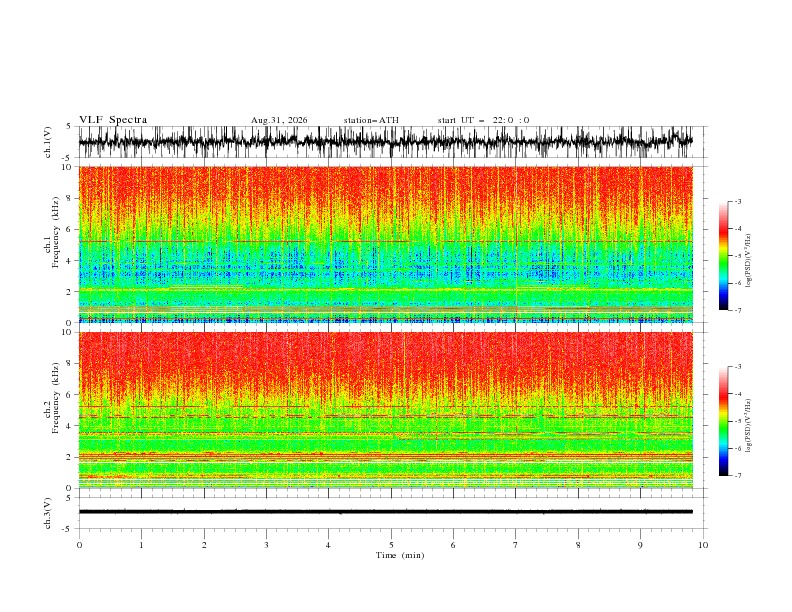Click the ch.1 spectrogram color bar
The height and width of the screenshot is (612, 792).
723,256
